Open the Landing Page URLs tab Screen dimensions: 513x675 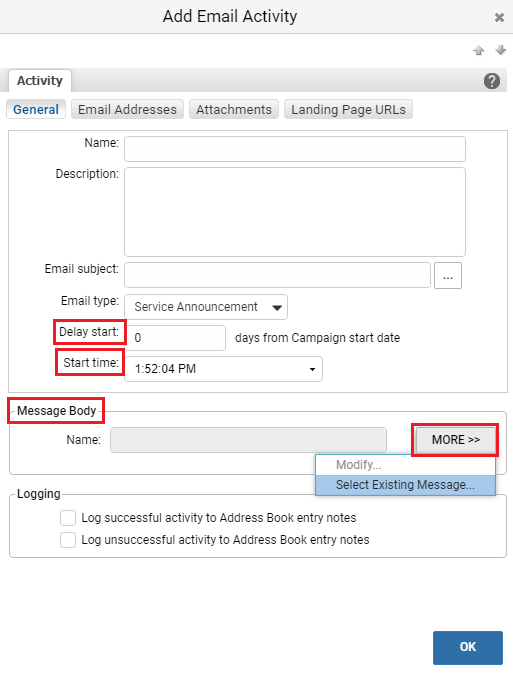pos(348,109)
